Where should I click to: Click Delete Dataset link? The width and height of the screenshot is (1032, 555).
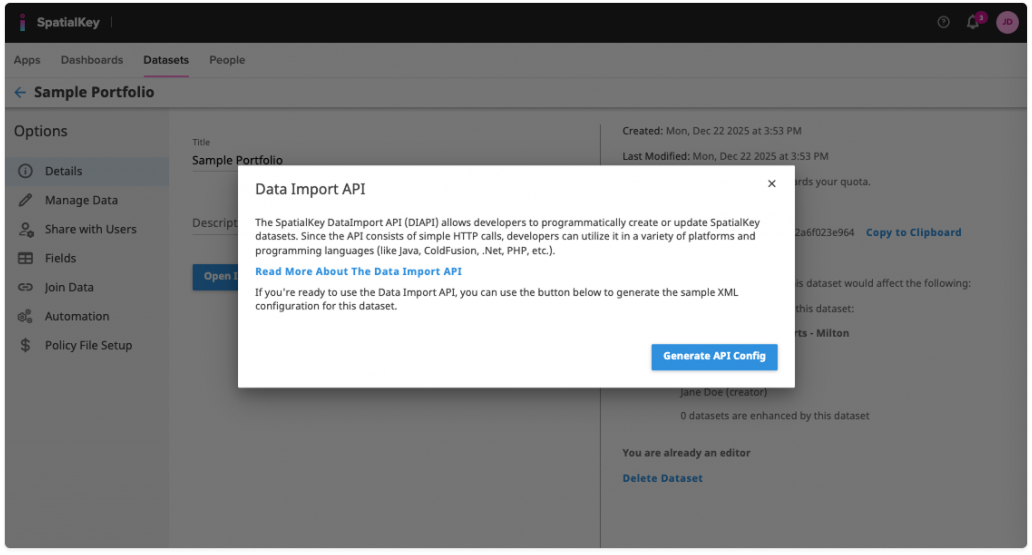[x=663, y=479]
